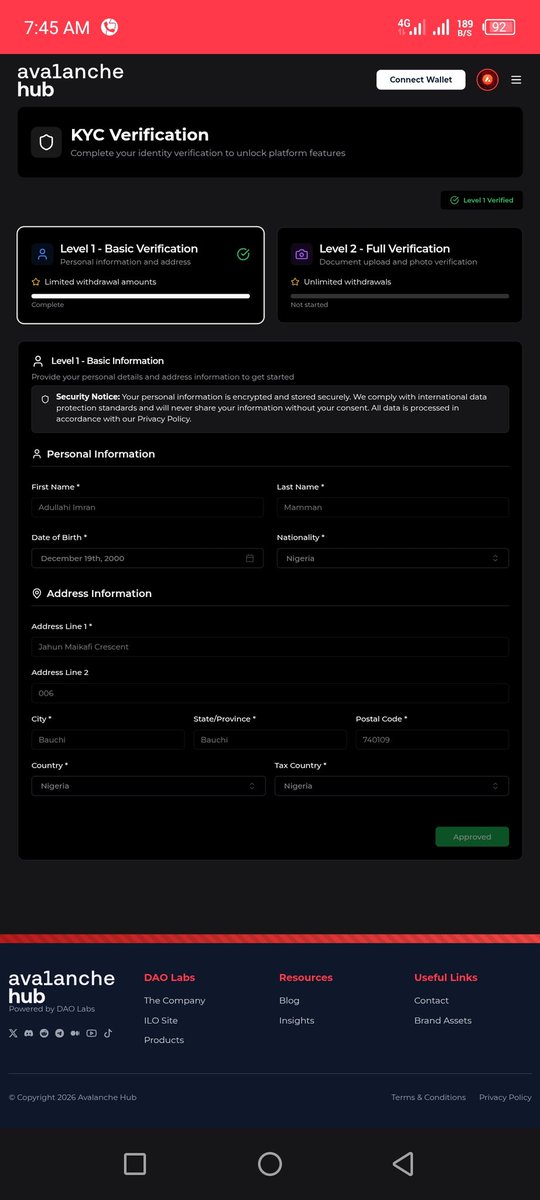Viewport: 540px width, 1200px height.
Task: Tap the Android back navigation button
Action: (x=403, y=1163)
